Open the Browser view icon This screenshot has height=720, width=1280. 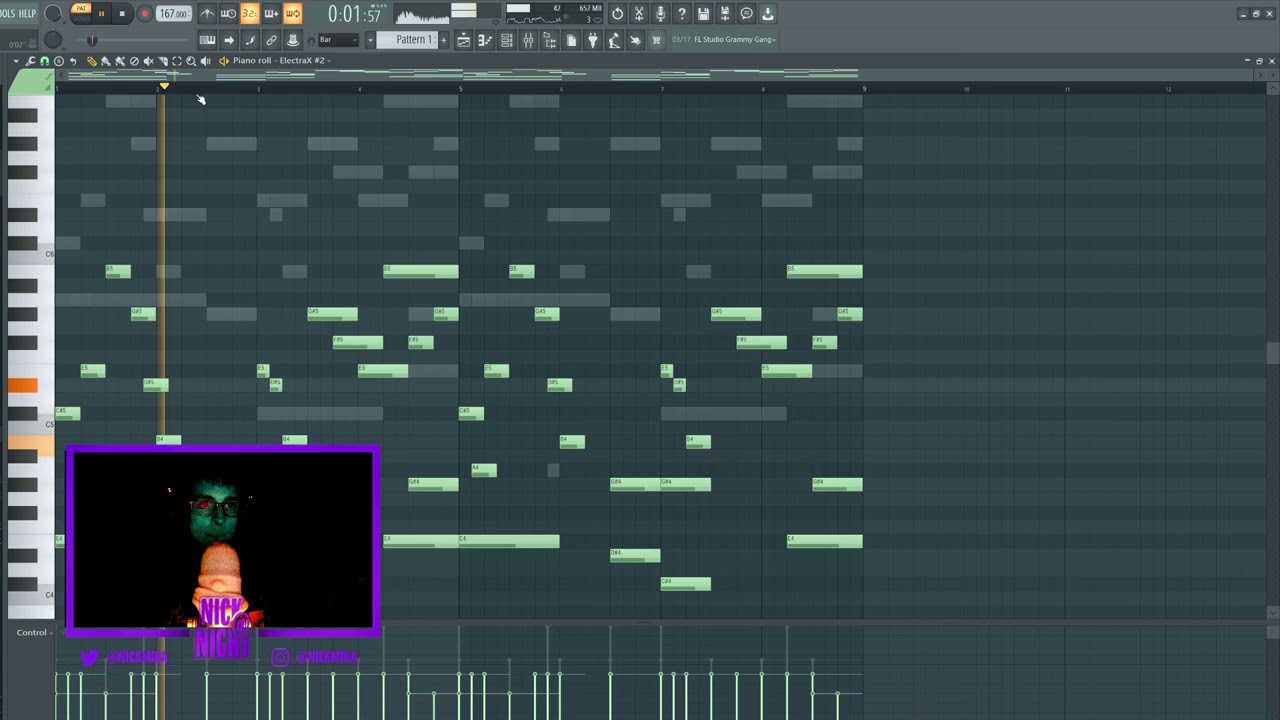coord(549,40)
